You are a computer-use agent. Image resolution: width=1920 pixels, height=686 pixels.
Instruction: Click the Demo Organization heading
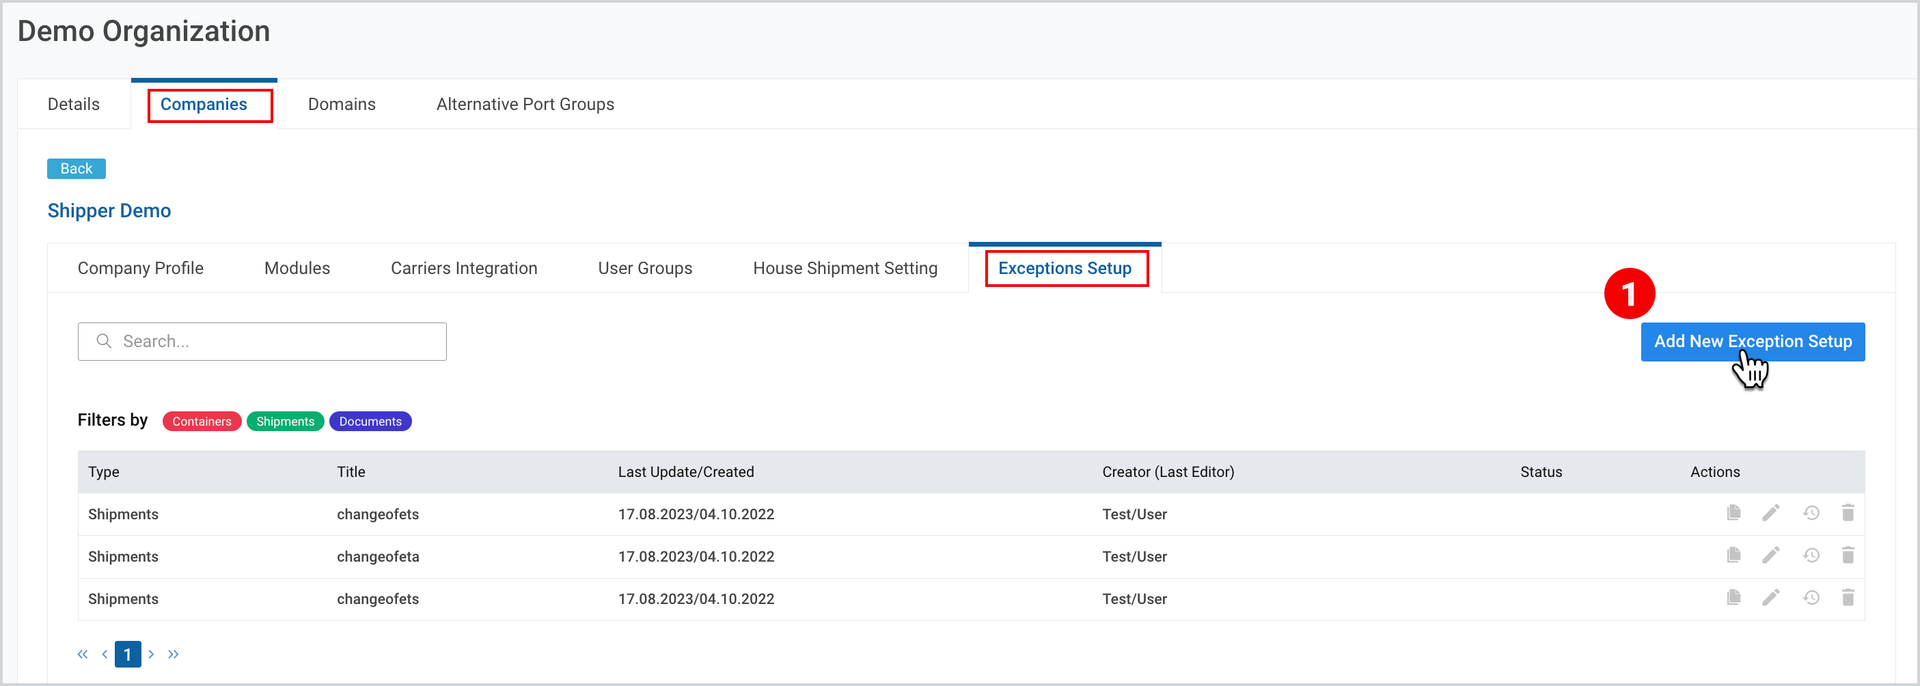144,31
